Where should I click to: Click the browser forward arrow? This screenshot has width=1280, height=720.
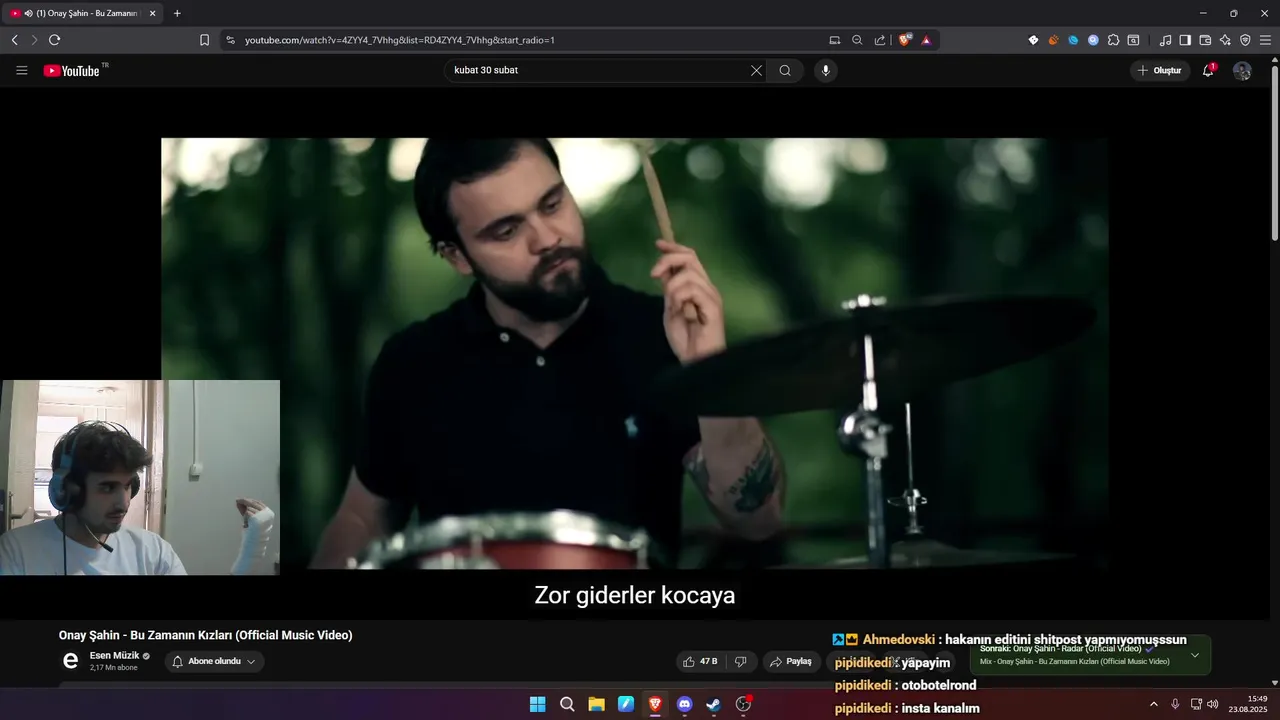pos(34,40)
